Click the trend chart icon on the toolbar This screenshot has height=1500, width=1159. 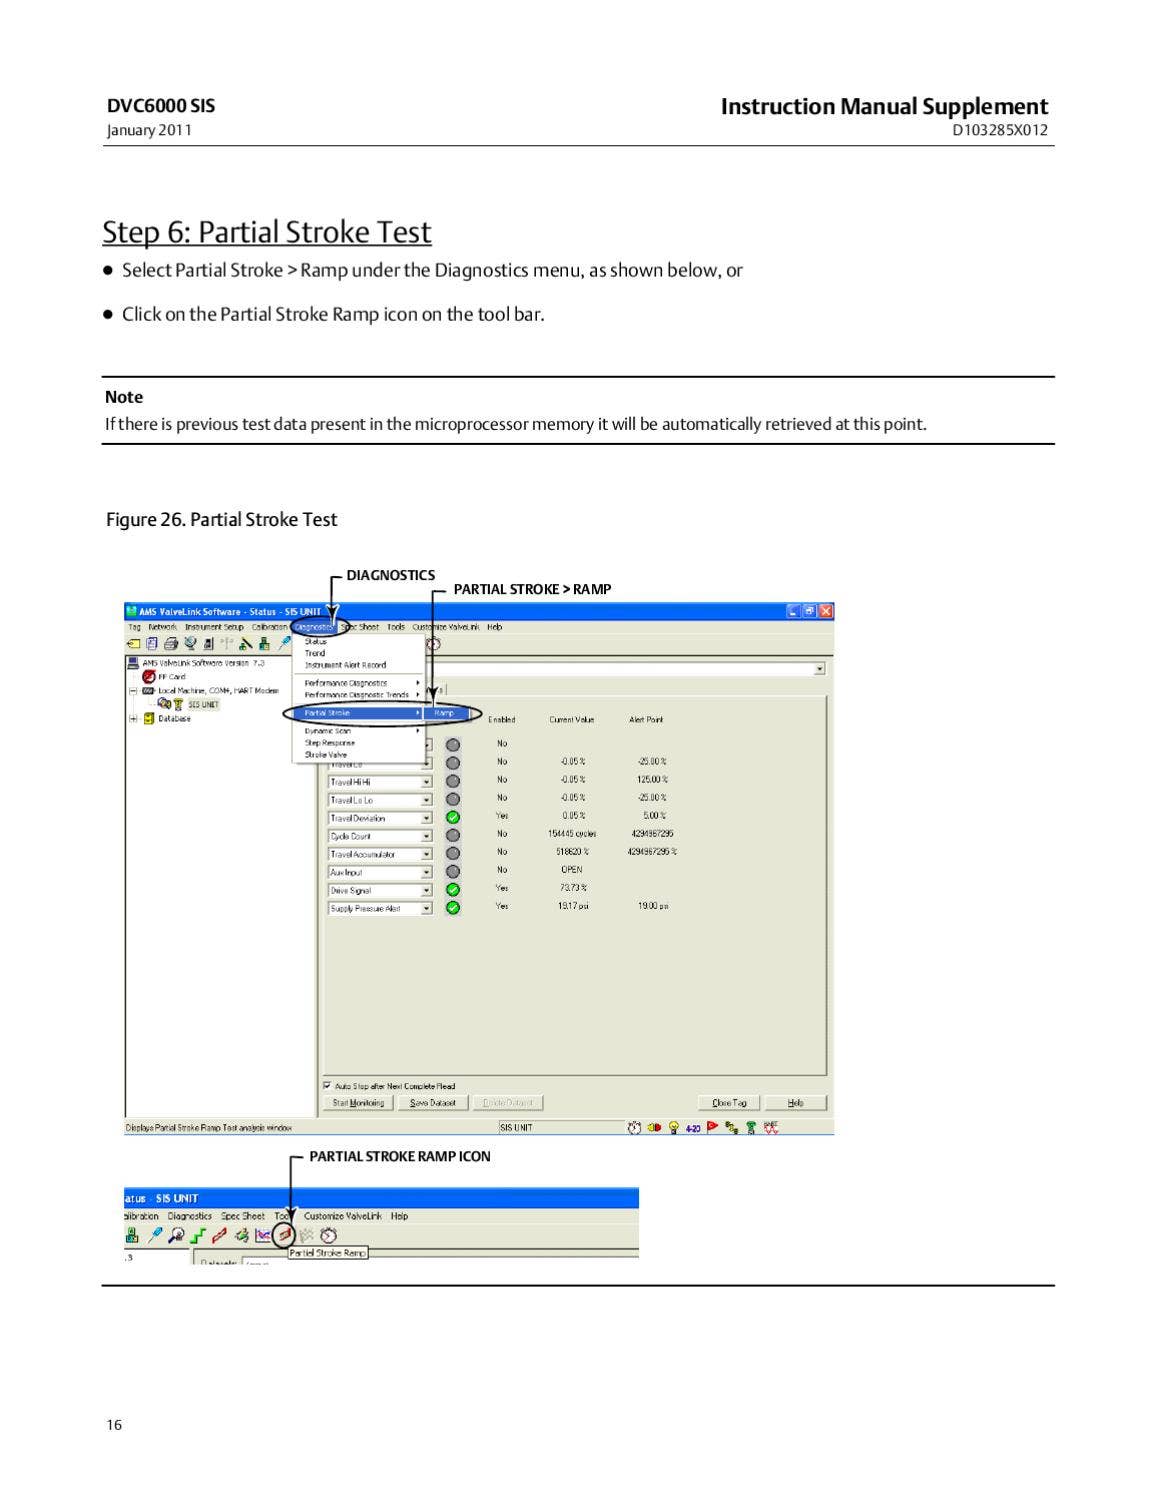tap(261, 1234)
